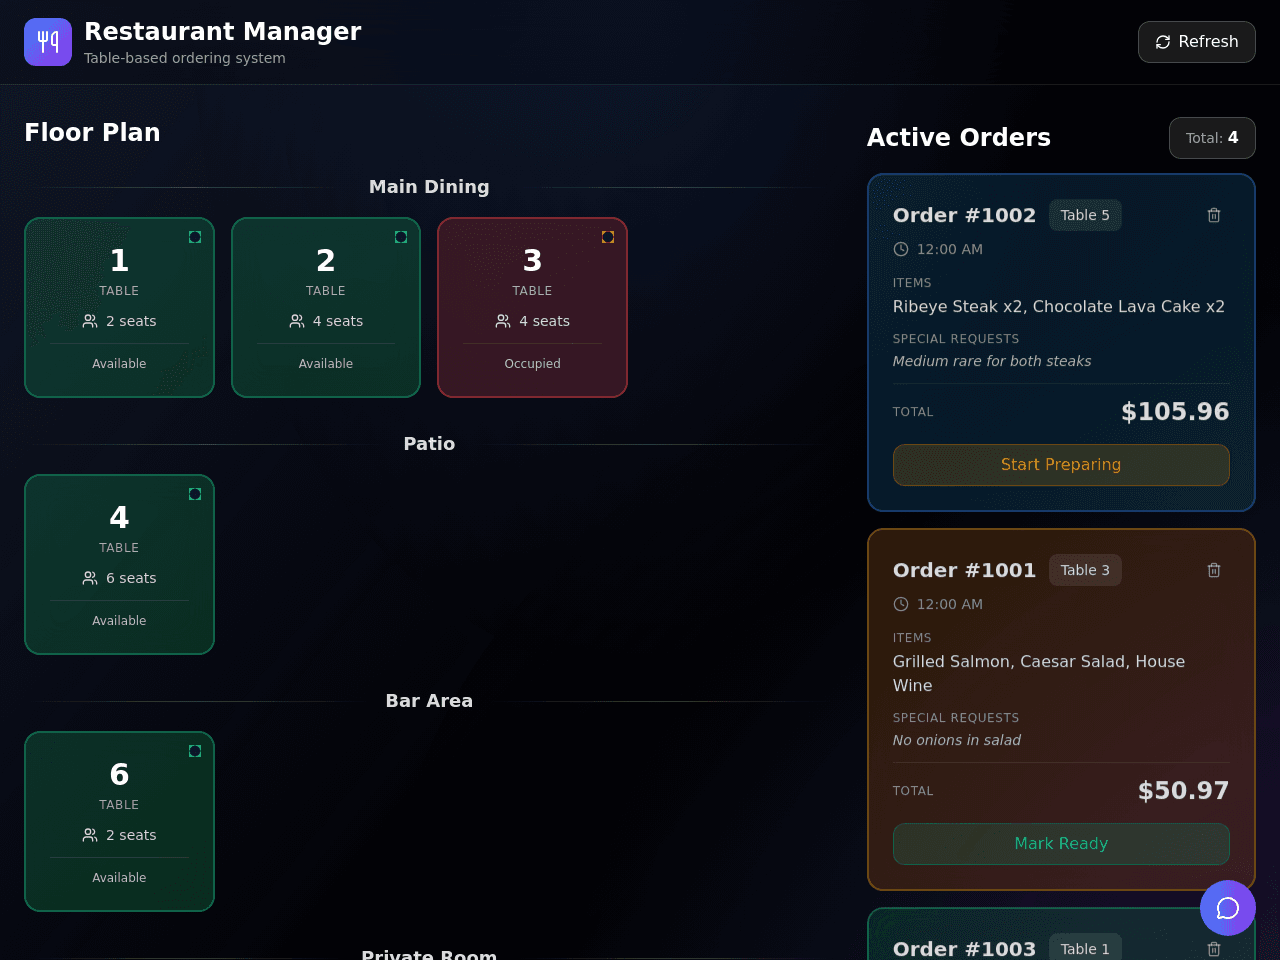The height and width of the screenshot is (960, 1280).
Task: Start preparing Order #1002
Action: coord(1061,465)
